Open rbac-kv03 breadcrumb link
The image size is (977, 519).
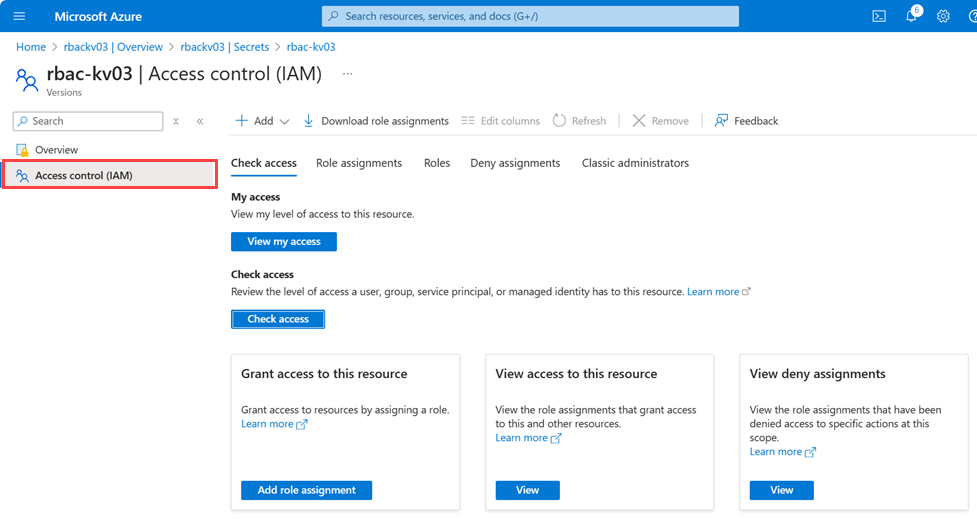point(311,47)
